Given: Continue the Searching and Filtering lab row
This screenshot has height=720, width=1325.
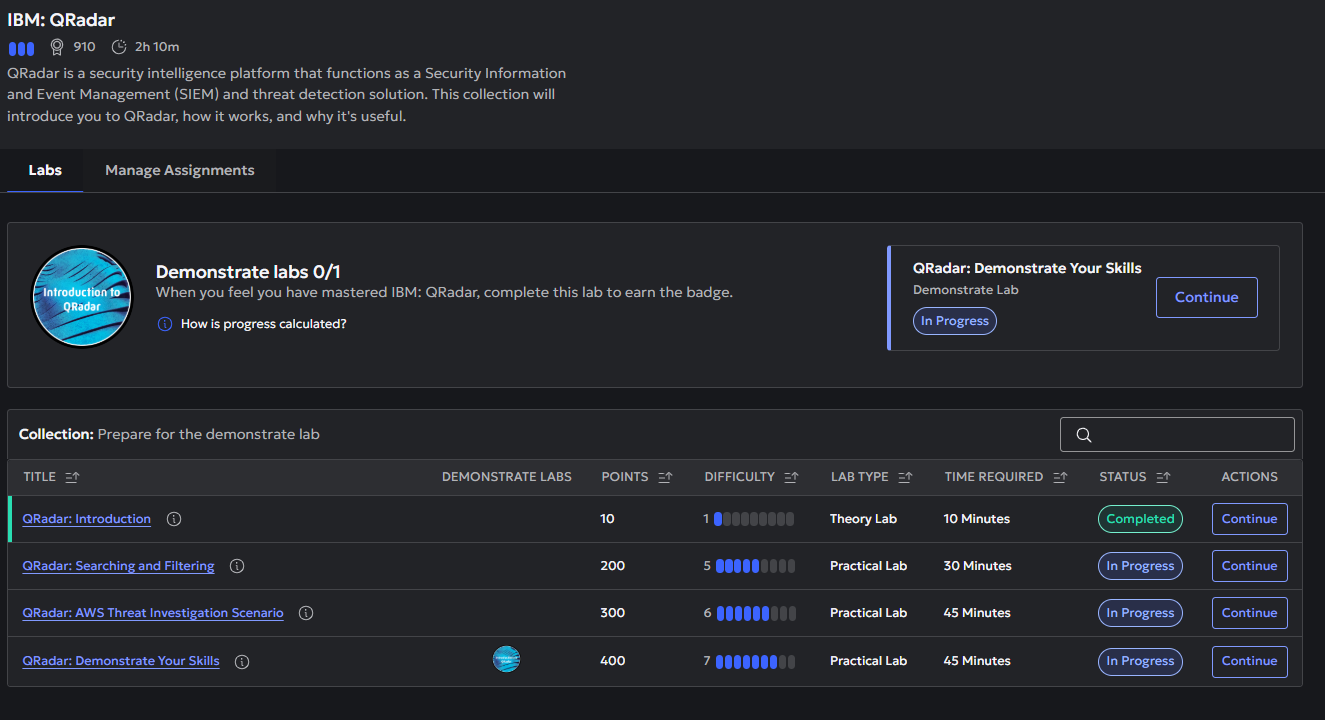Looking at the screenshot, I should click(1249, 566).
